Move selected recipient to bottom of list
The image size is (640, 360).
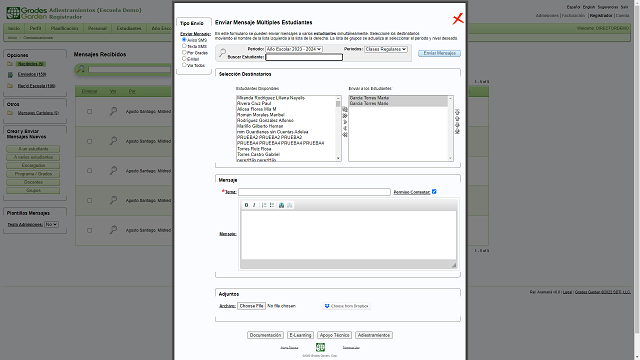457,131
